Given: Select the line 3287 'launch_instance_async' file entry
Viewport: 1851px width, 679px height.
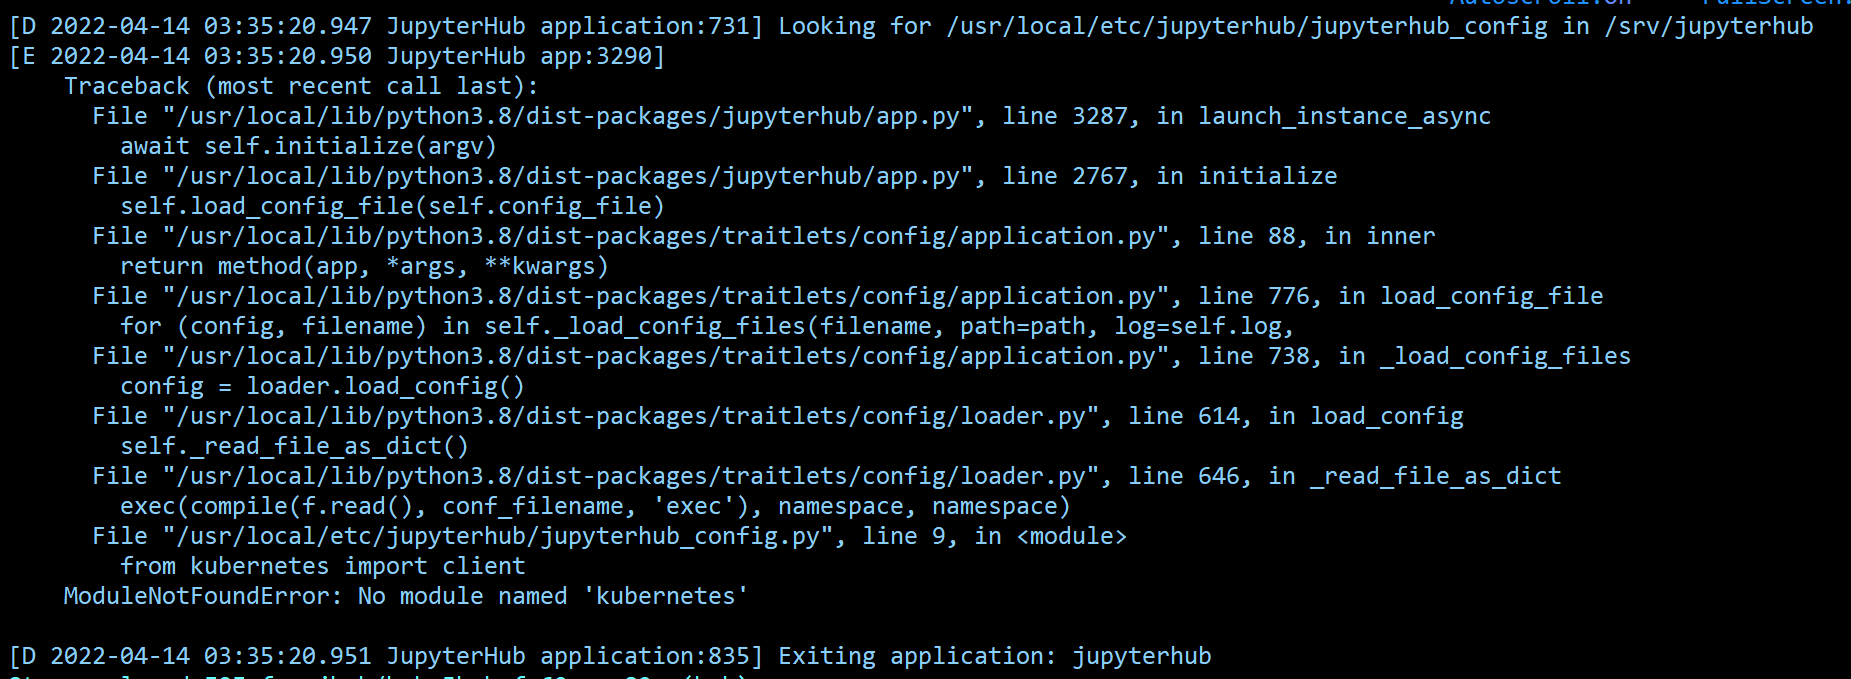Looking at the screenshot, I should [791, 116].
